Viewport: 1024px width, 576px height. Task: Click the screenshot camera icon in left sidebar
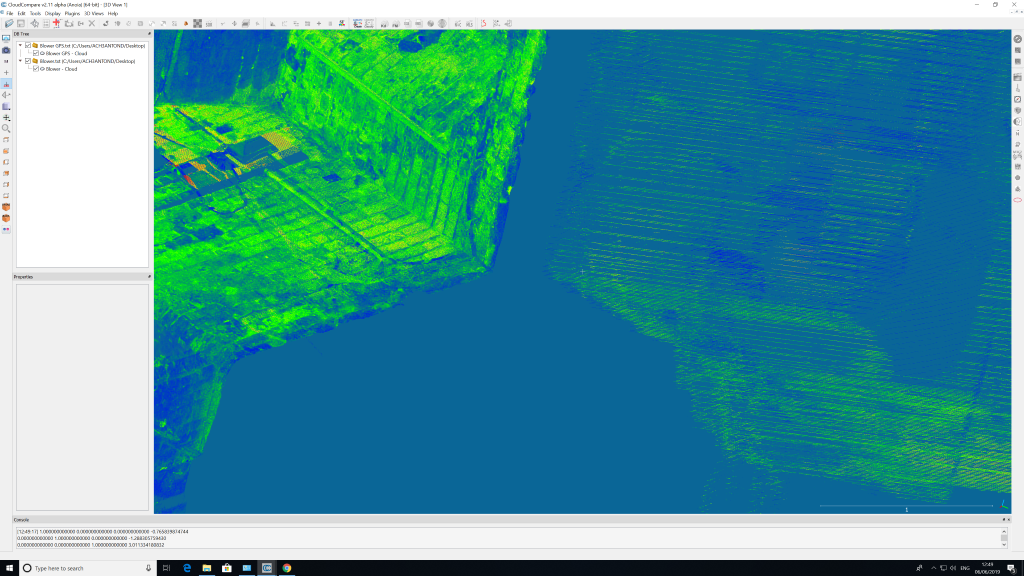(6, 50)
